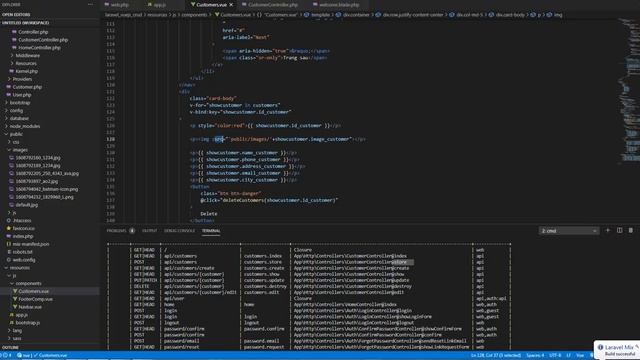Kill terminal with trash icon
The image size is (640, 360).
[x=631, y=231]
